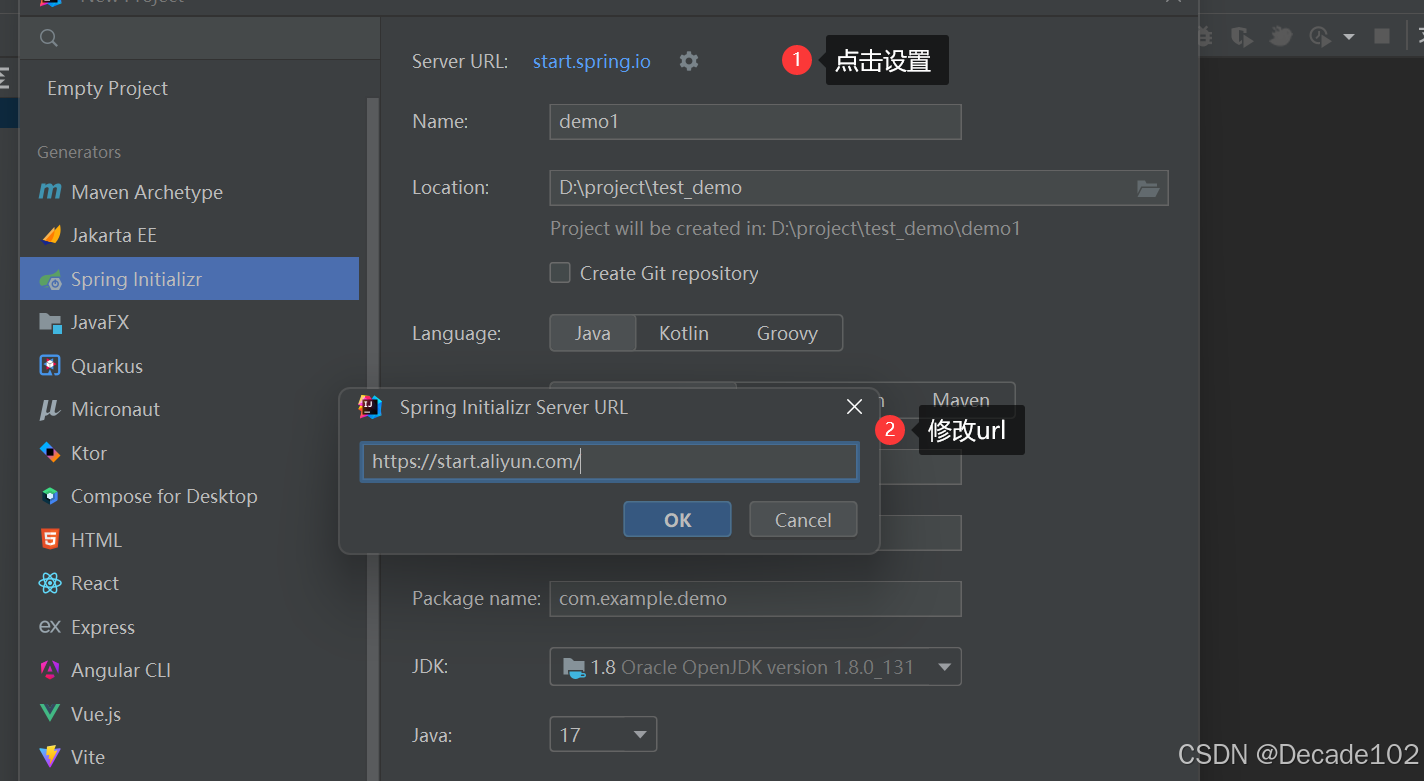Click the Ktor logo icon
1424x781 pixels.
[x=50, y=453]
